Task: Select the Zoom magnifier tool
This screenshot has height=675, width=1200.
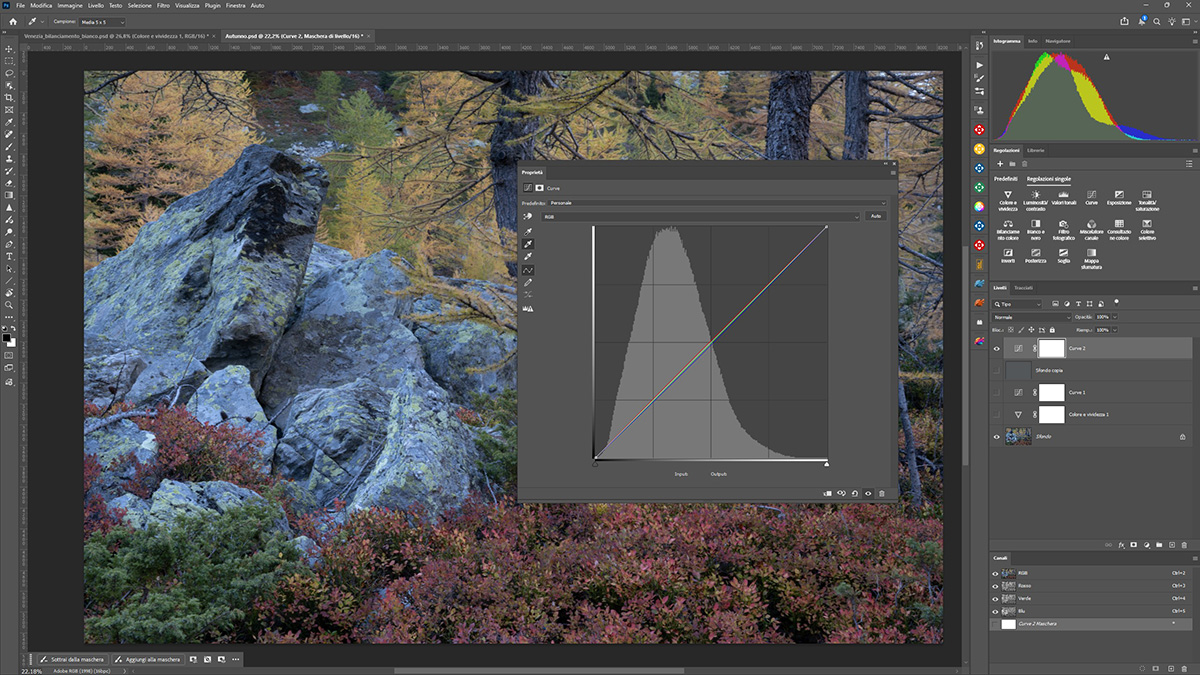Action: pyautogui.click(x=9, y=305)
